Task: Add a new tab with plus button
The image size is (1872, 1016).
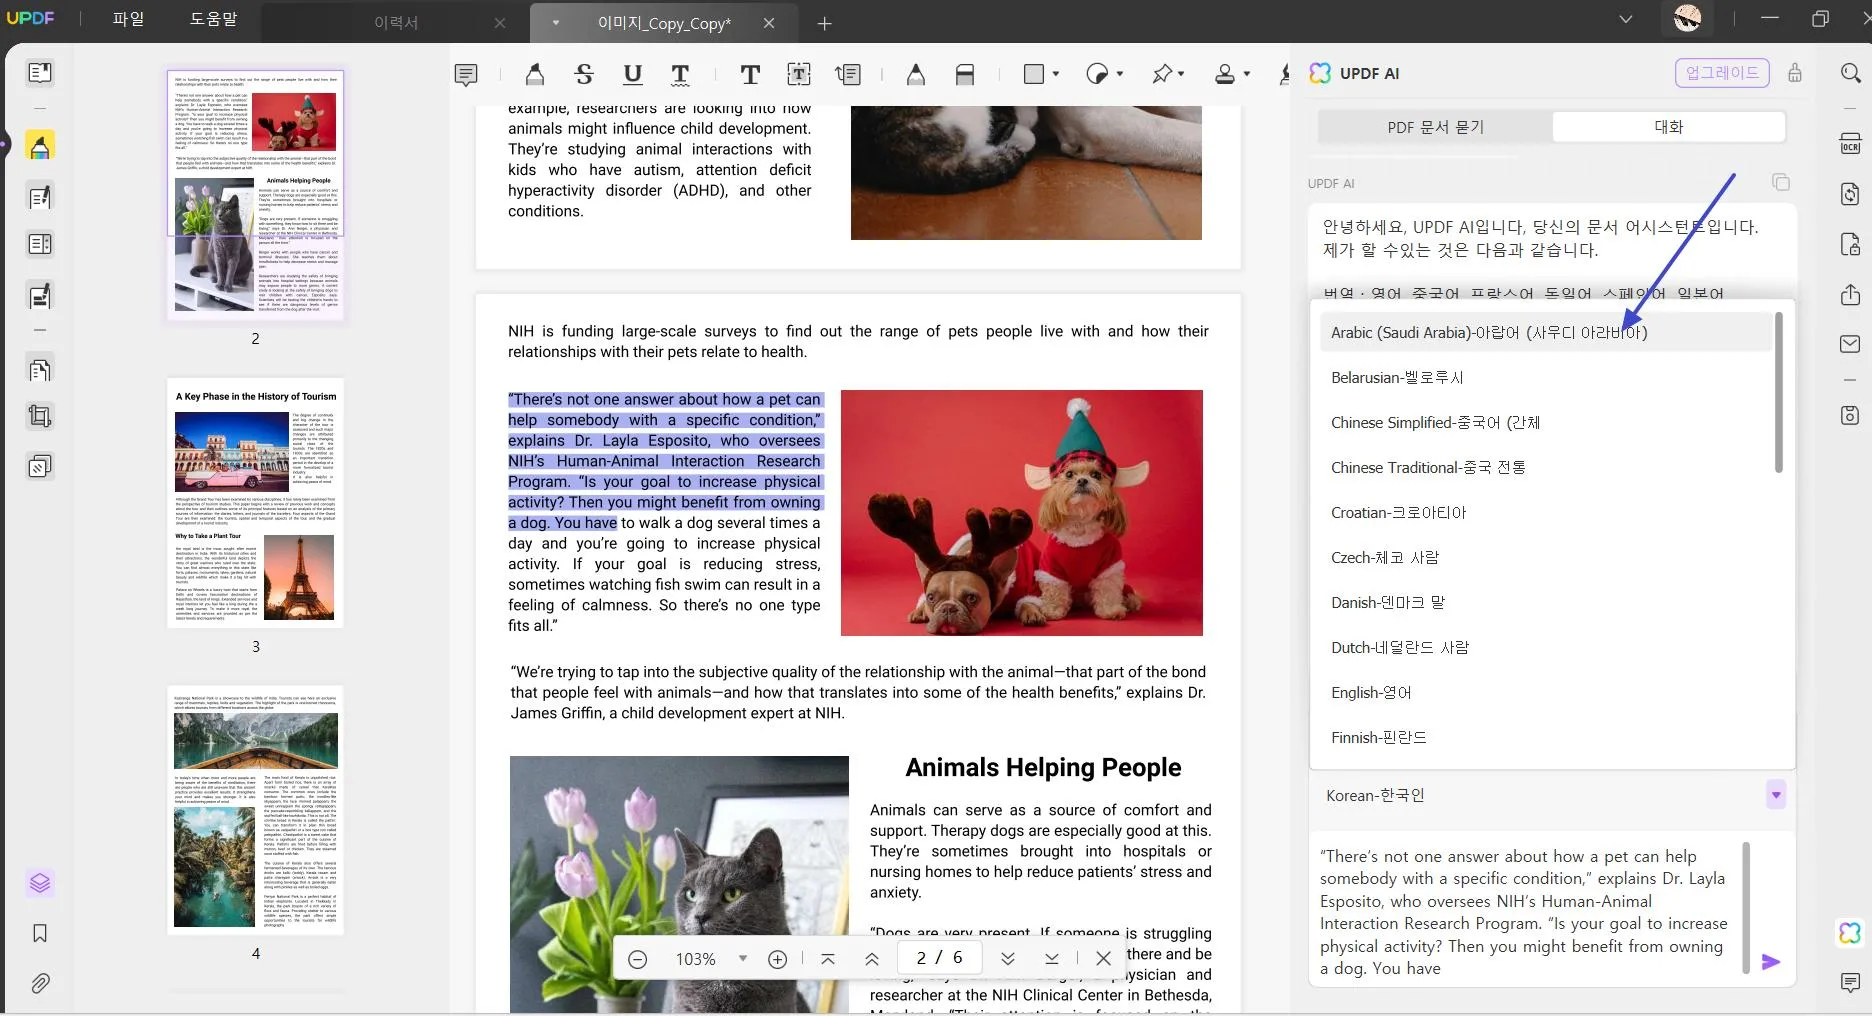Action: tap(824, 23)
